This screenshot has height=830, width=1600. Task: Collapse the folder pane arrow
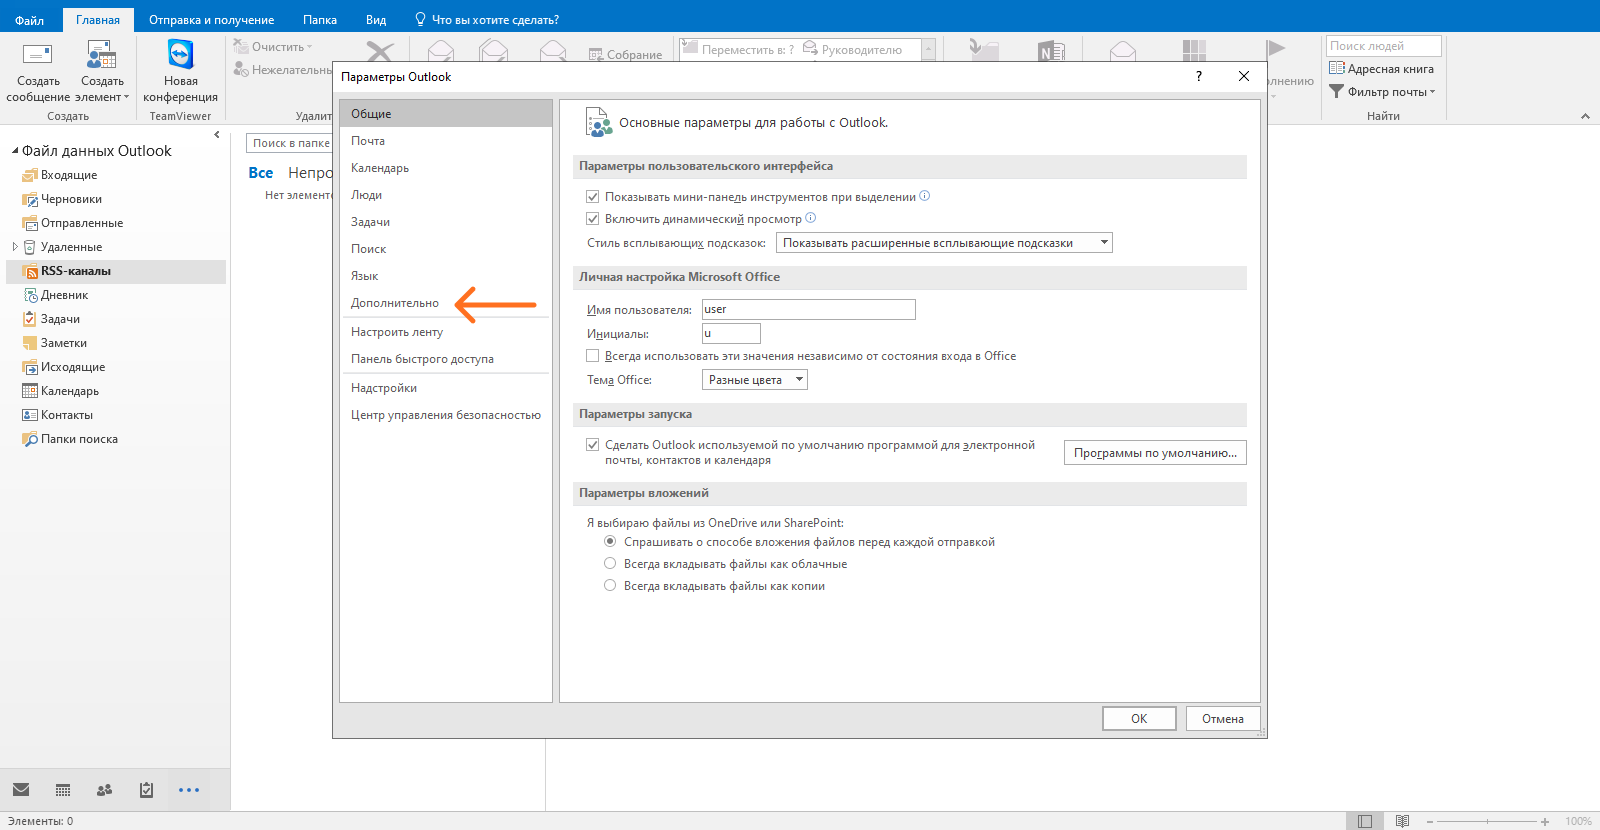[x=217, y=134]
